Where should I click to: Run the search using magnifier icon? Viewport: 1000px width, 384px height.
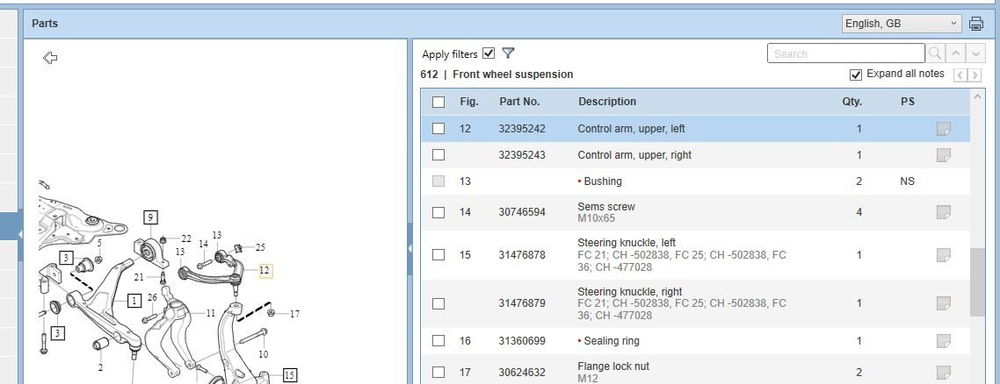[x=934, y=54]
